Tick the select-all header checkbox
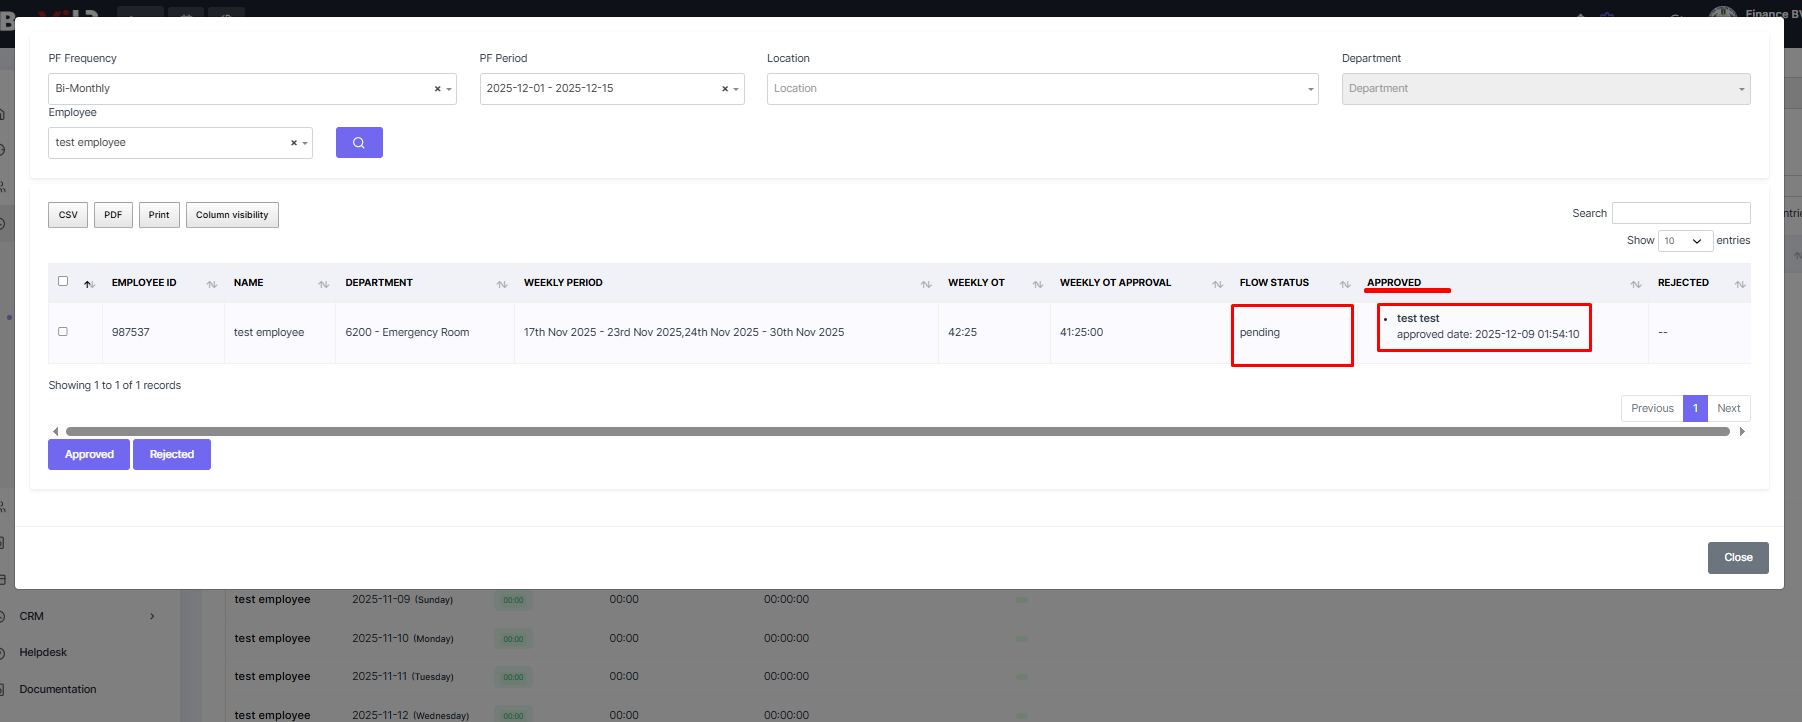Screen dimensions: 1802x722 click(x=63, y=281)
